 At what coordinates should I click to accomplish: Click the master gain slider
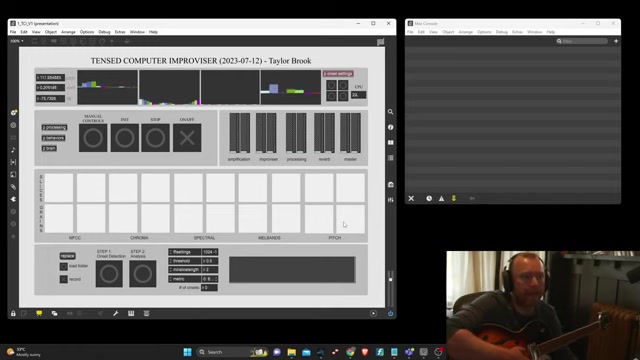[350, 133]
